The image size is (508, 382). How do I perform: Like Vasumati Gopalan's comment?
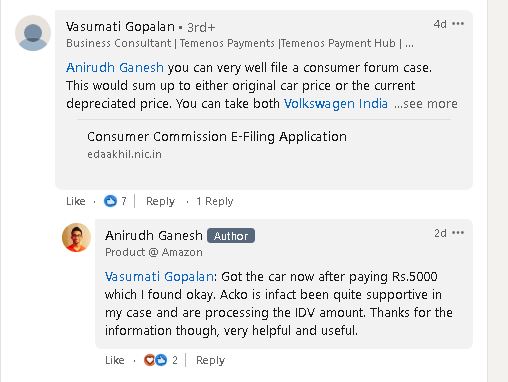tap(76, 201)
